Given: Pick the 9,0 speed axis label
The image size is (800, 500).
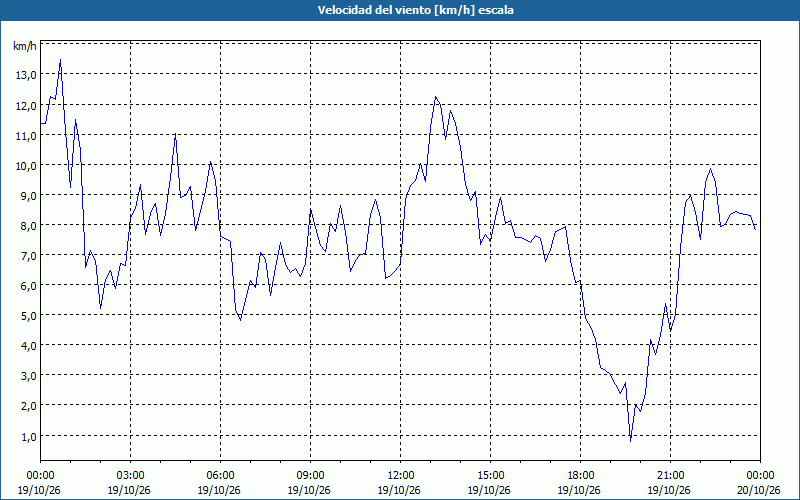Looking at the screenshot, I should click(x=28, y=195).
